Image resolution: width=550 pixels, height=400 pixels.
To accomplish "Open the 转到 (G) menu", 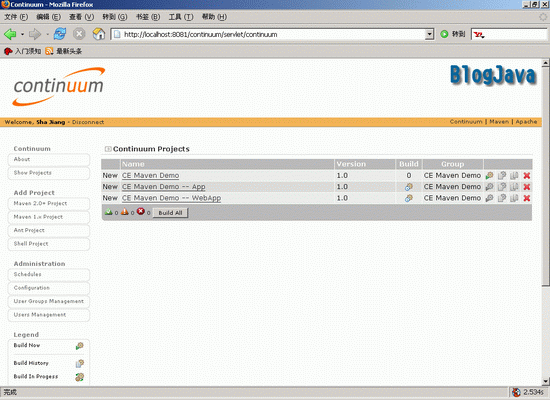I will click(115, 17).
